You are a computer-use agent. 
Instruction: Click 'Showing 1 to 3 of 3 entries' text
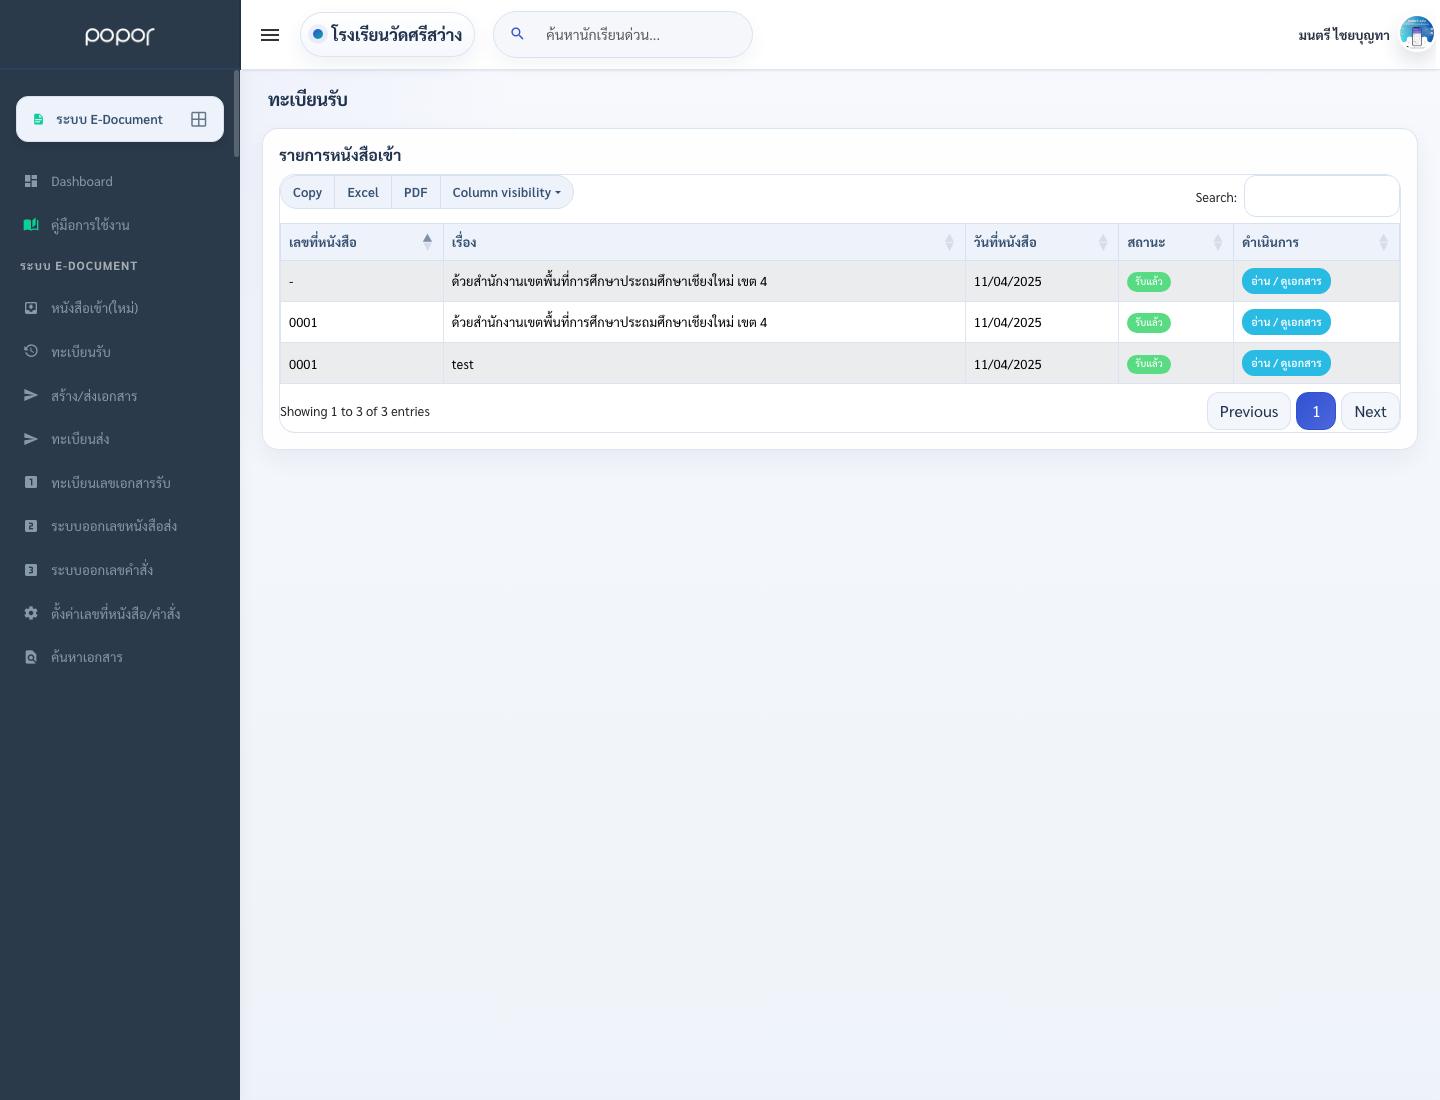coord(355,411)
